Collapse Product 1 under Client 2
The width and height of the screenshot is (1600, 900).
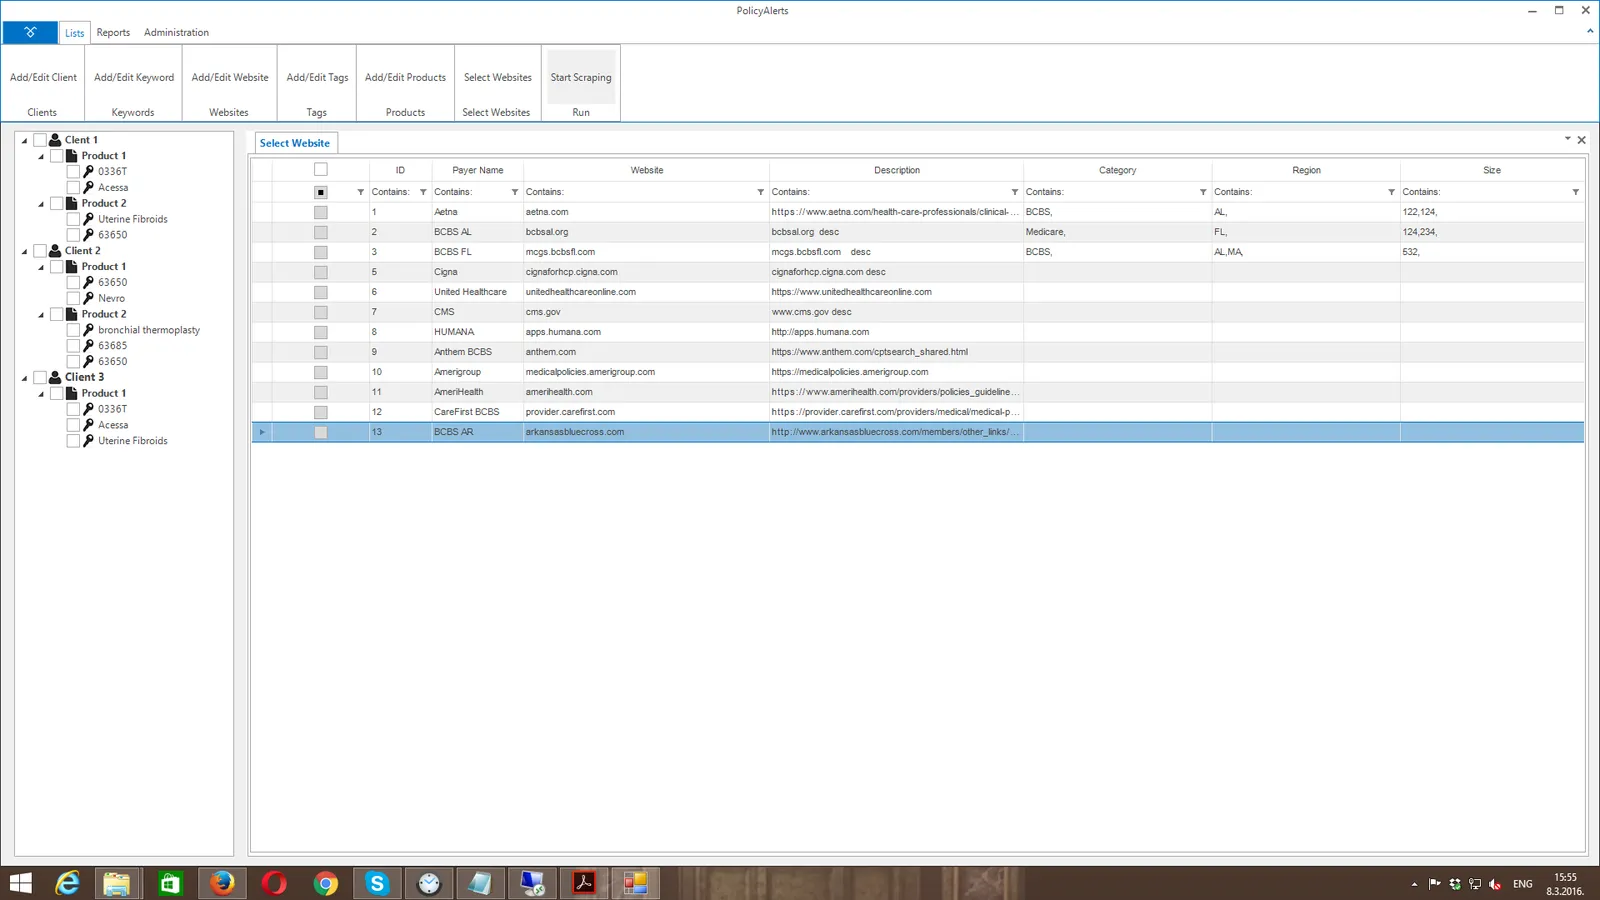[x=41, y=268]
